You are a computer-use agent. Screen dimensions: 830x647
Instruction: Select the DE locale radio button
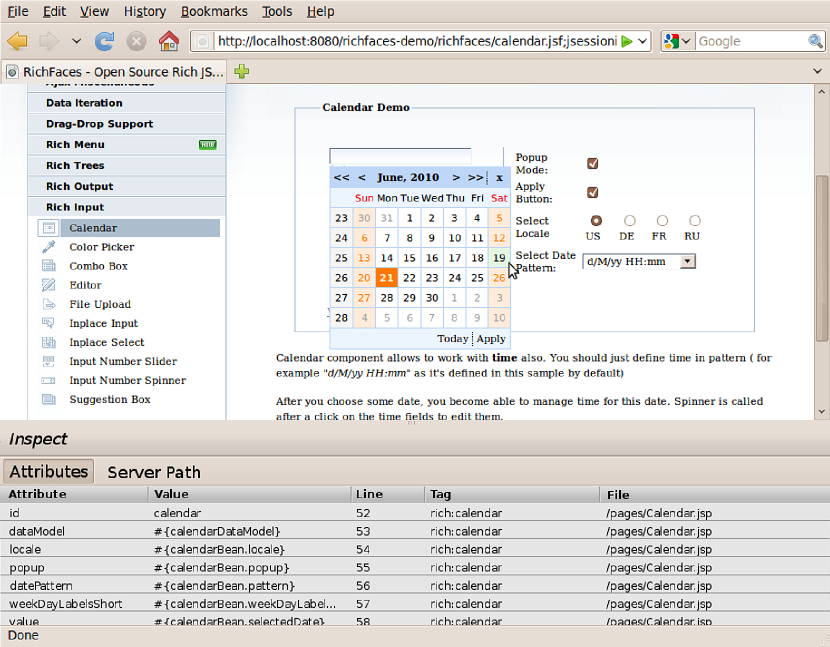pyautogui.click(x=629, y=220)
